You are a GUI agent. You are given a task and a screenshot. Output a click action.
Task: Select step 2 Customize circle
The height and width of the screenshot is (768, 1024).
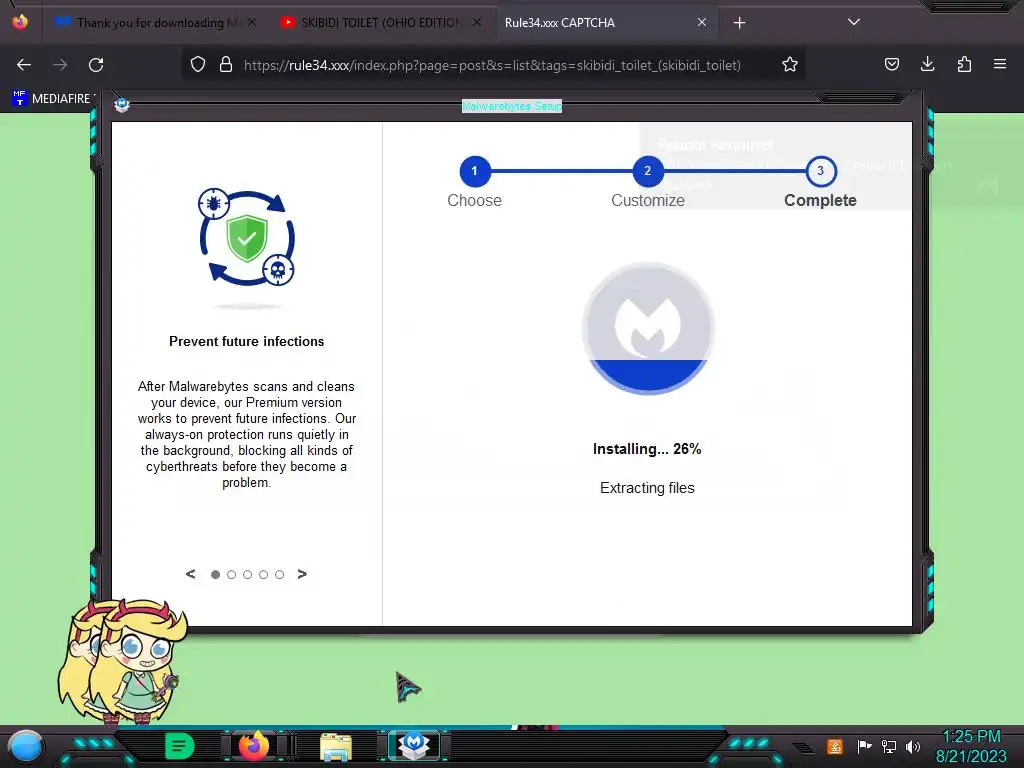(x=648, y=171)
